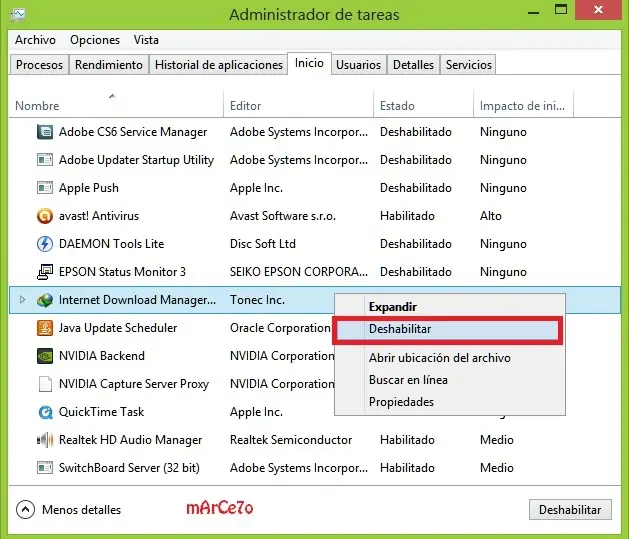Choose Buscar en línea menu entry

[450, 380]
